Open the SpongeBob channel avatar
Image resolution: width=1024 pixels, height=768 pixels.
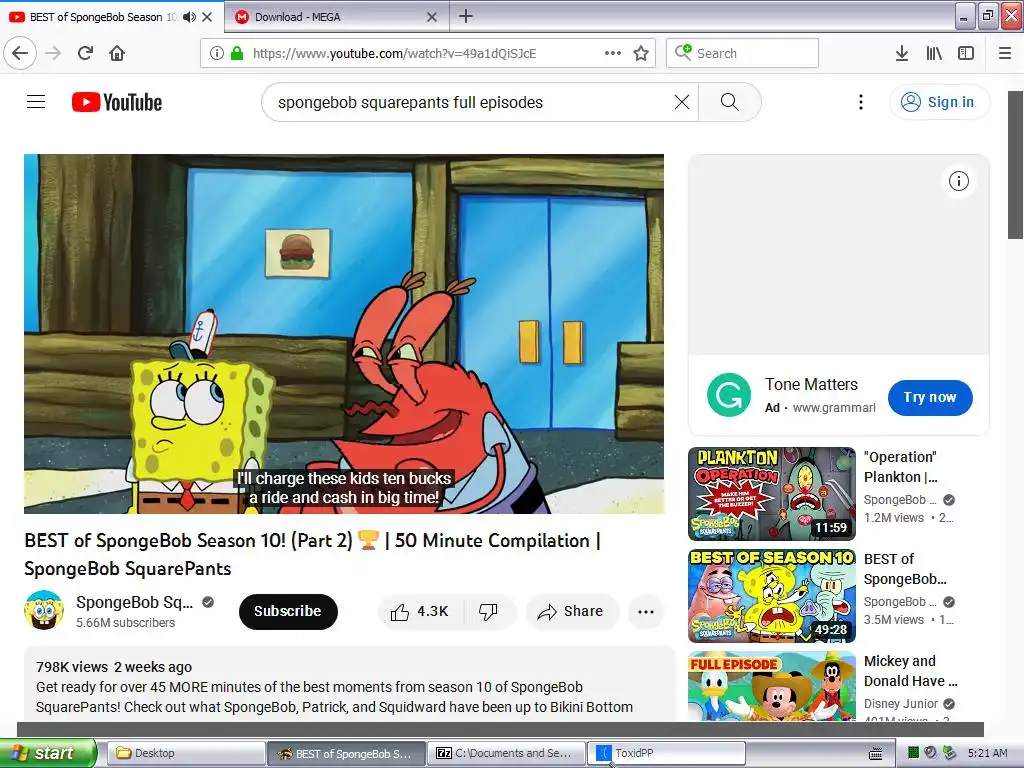click(x=44, y=610)
